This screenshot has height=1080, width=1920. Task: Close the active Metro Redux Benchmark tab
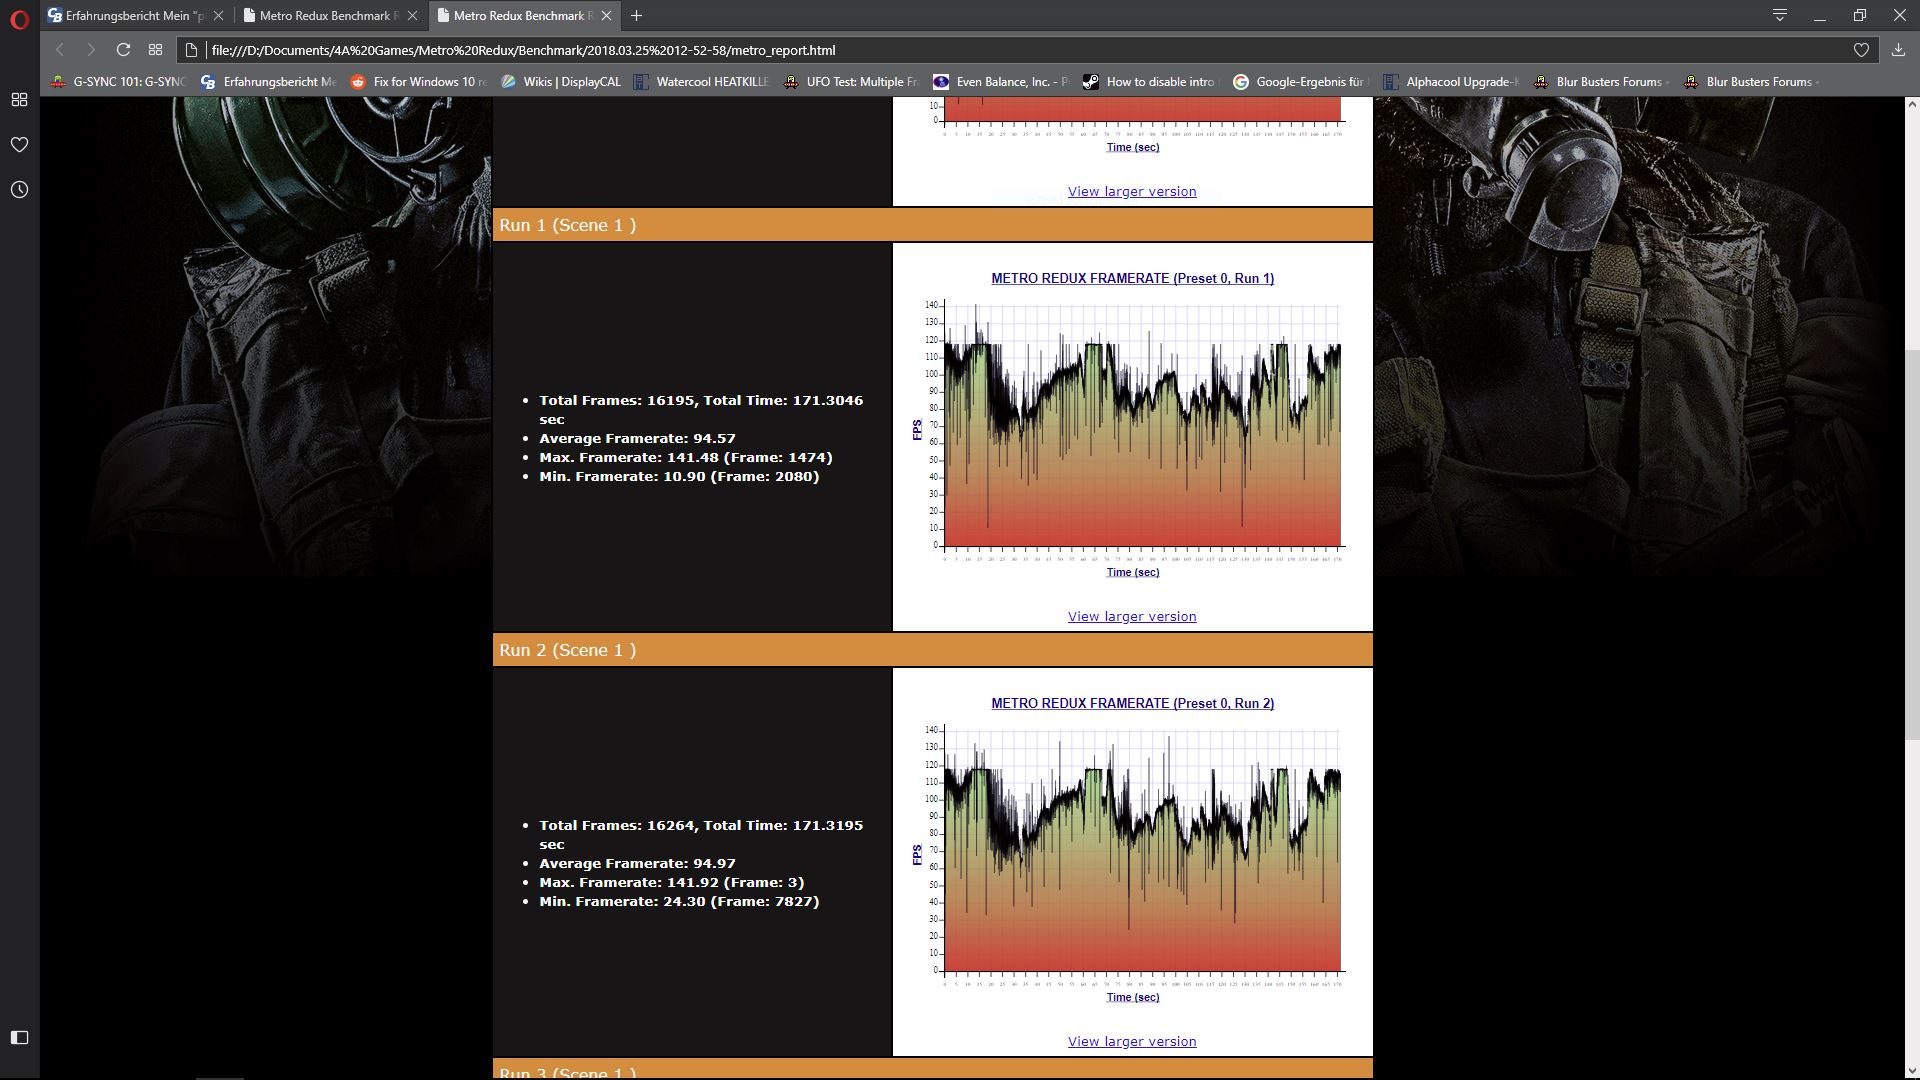[606, 15]
